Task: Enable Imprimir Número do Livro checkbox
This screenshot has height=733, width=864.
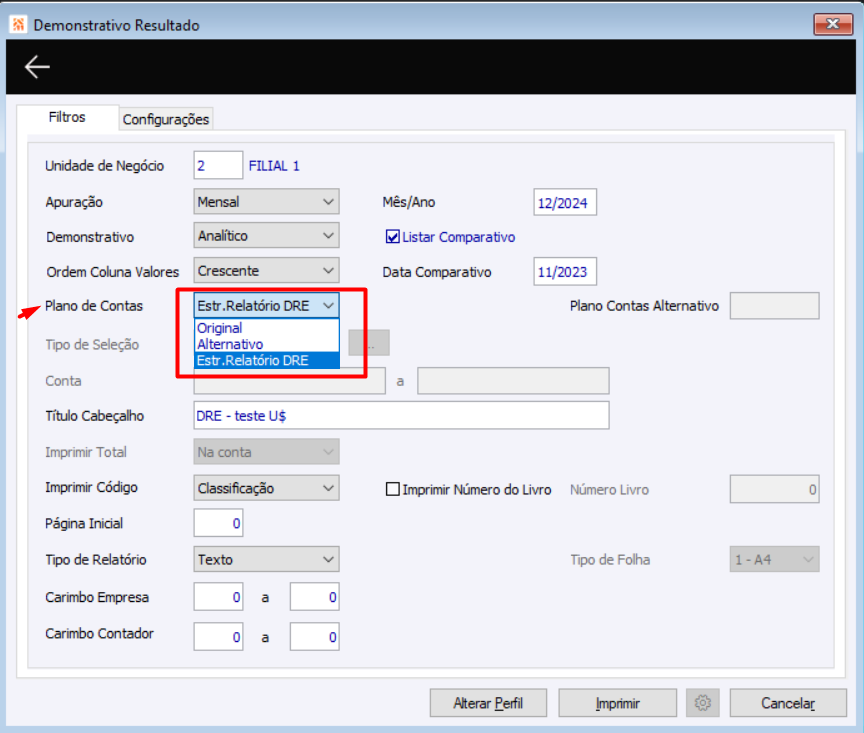Action: [392, 489]
